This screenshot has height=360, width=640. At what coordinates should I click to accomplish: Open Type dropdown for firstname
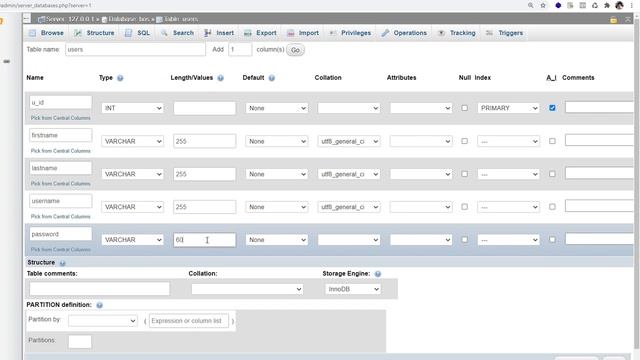coord(133,141)
